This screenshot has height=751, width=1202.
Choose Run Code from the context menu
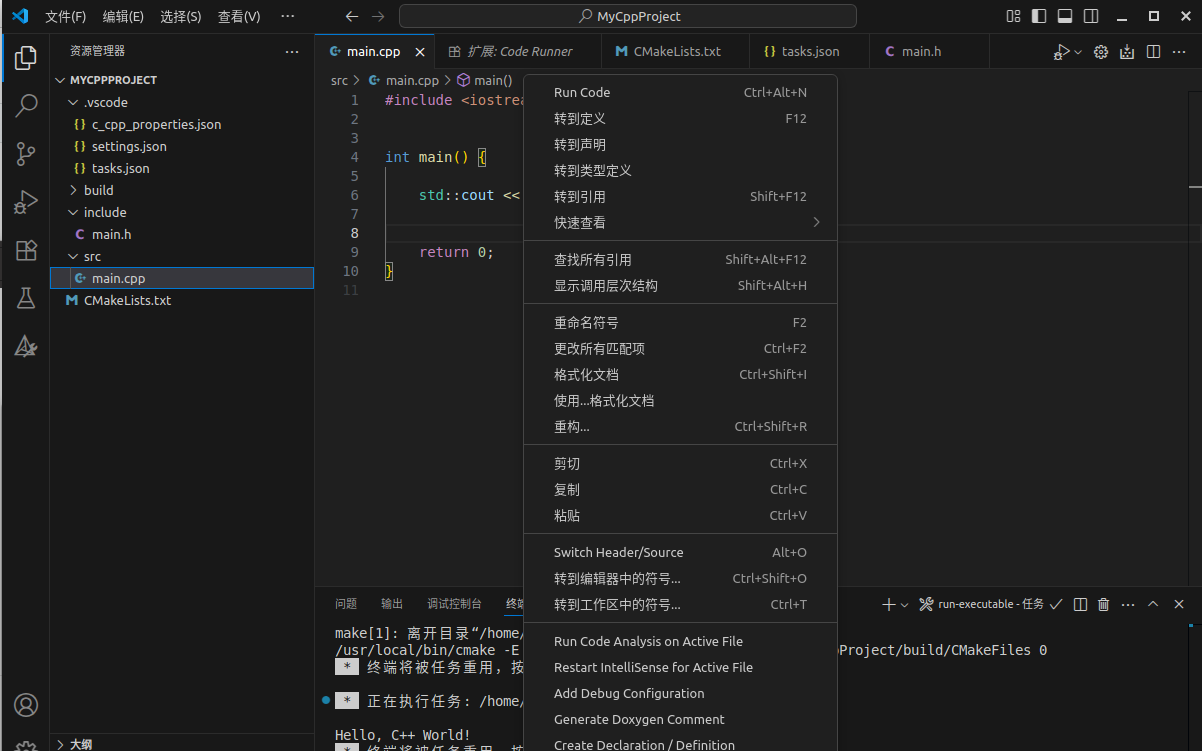582,92
